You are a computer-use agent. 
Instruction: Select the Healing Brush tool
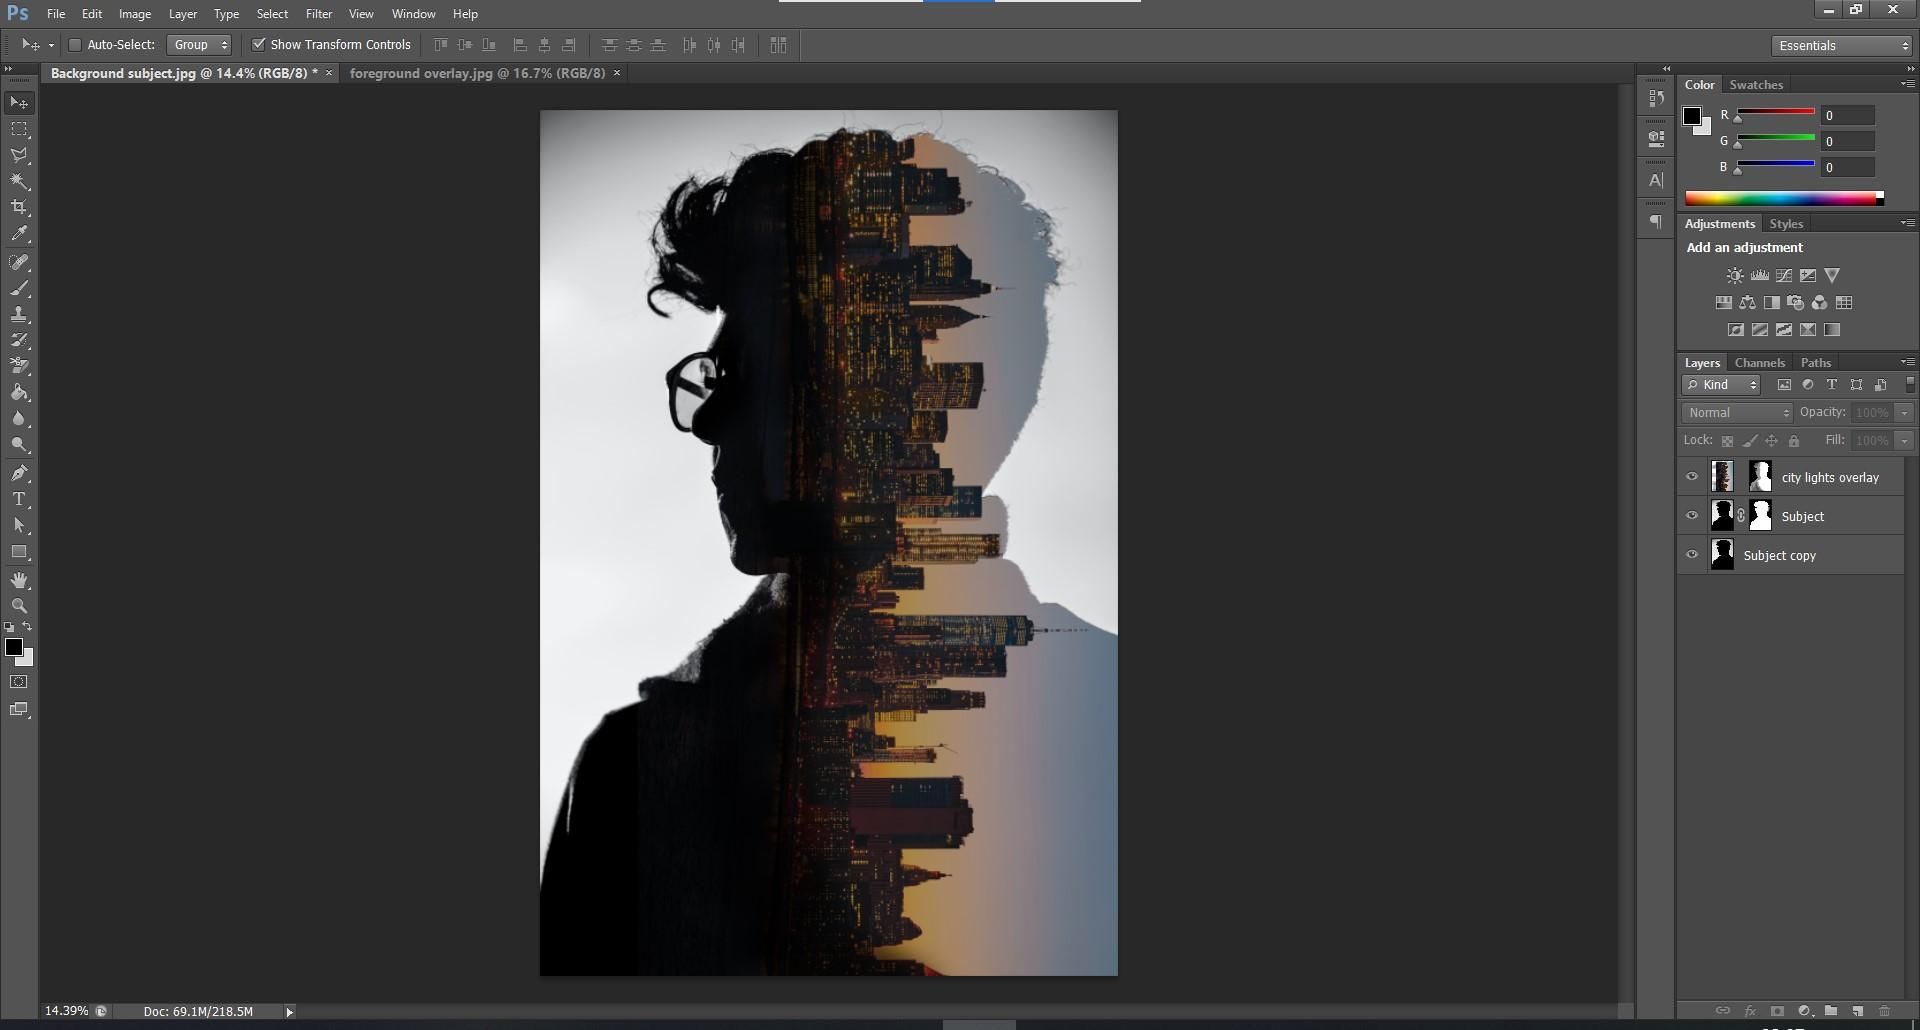(19, 262)
